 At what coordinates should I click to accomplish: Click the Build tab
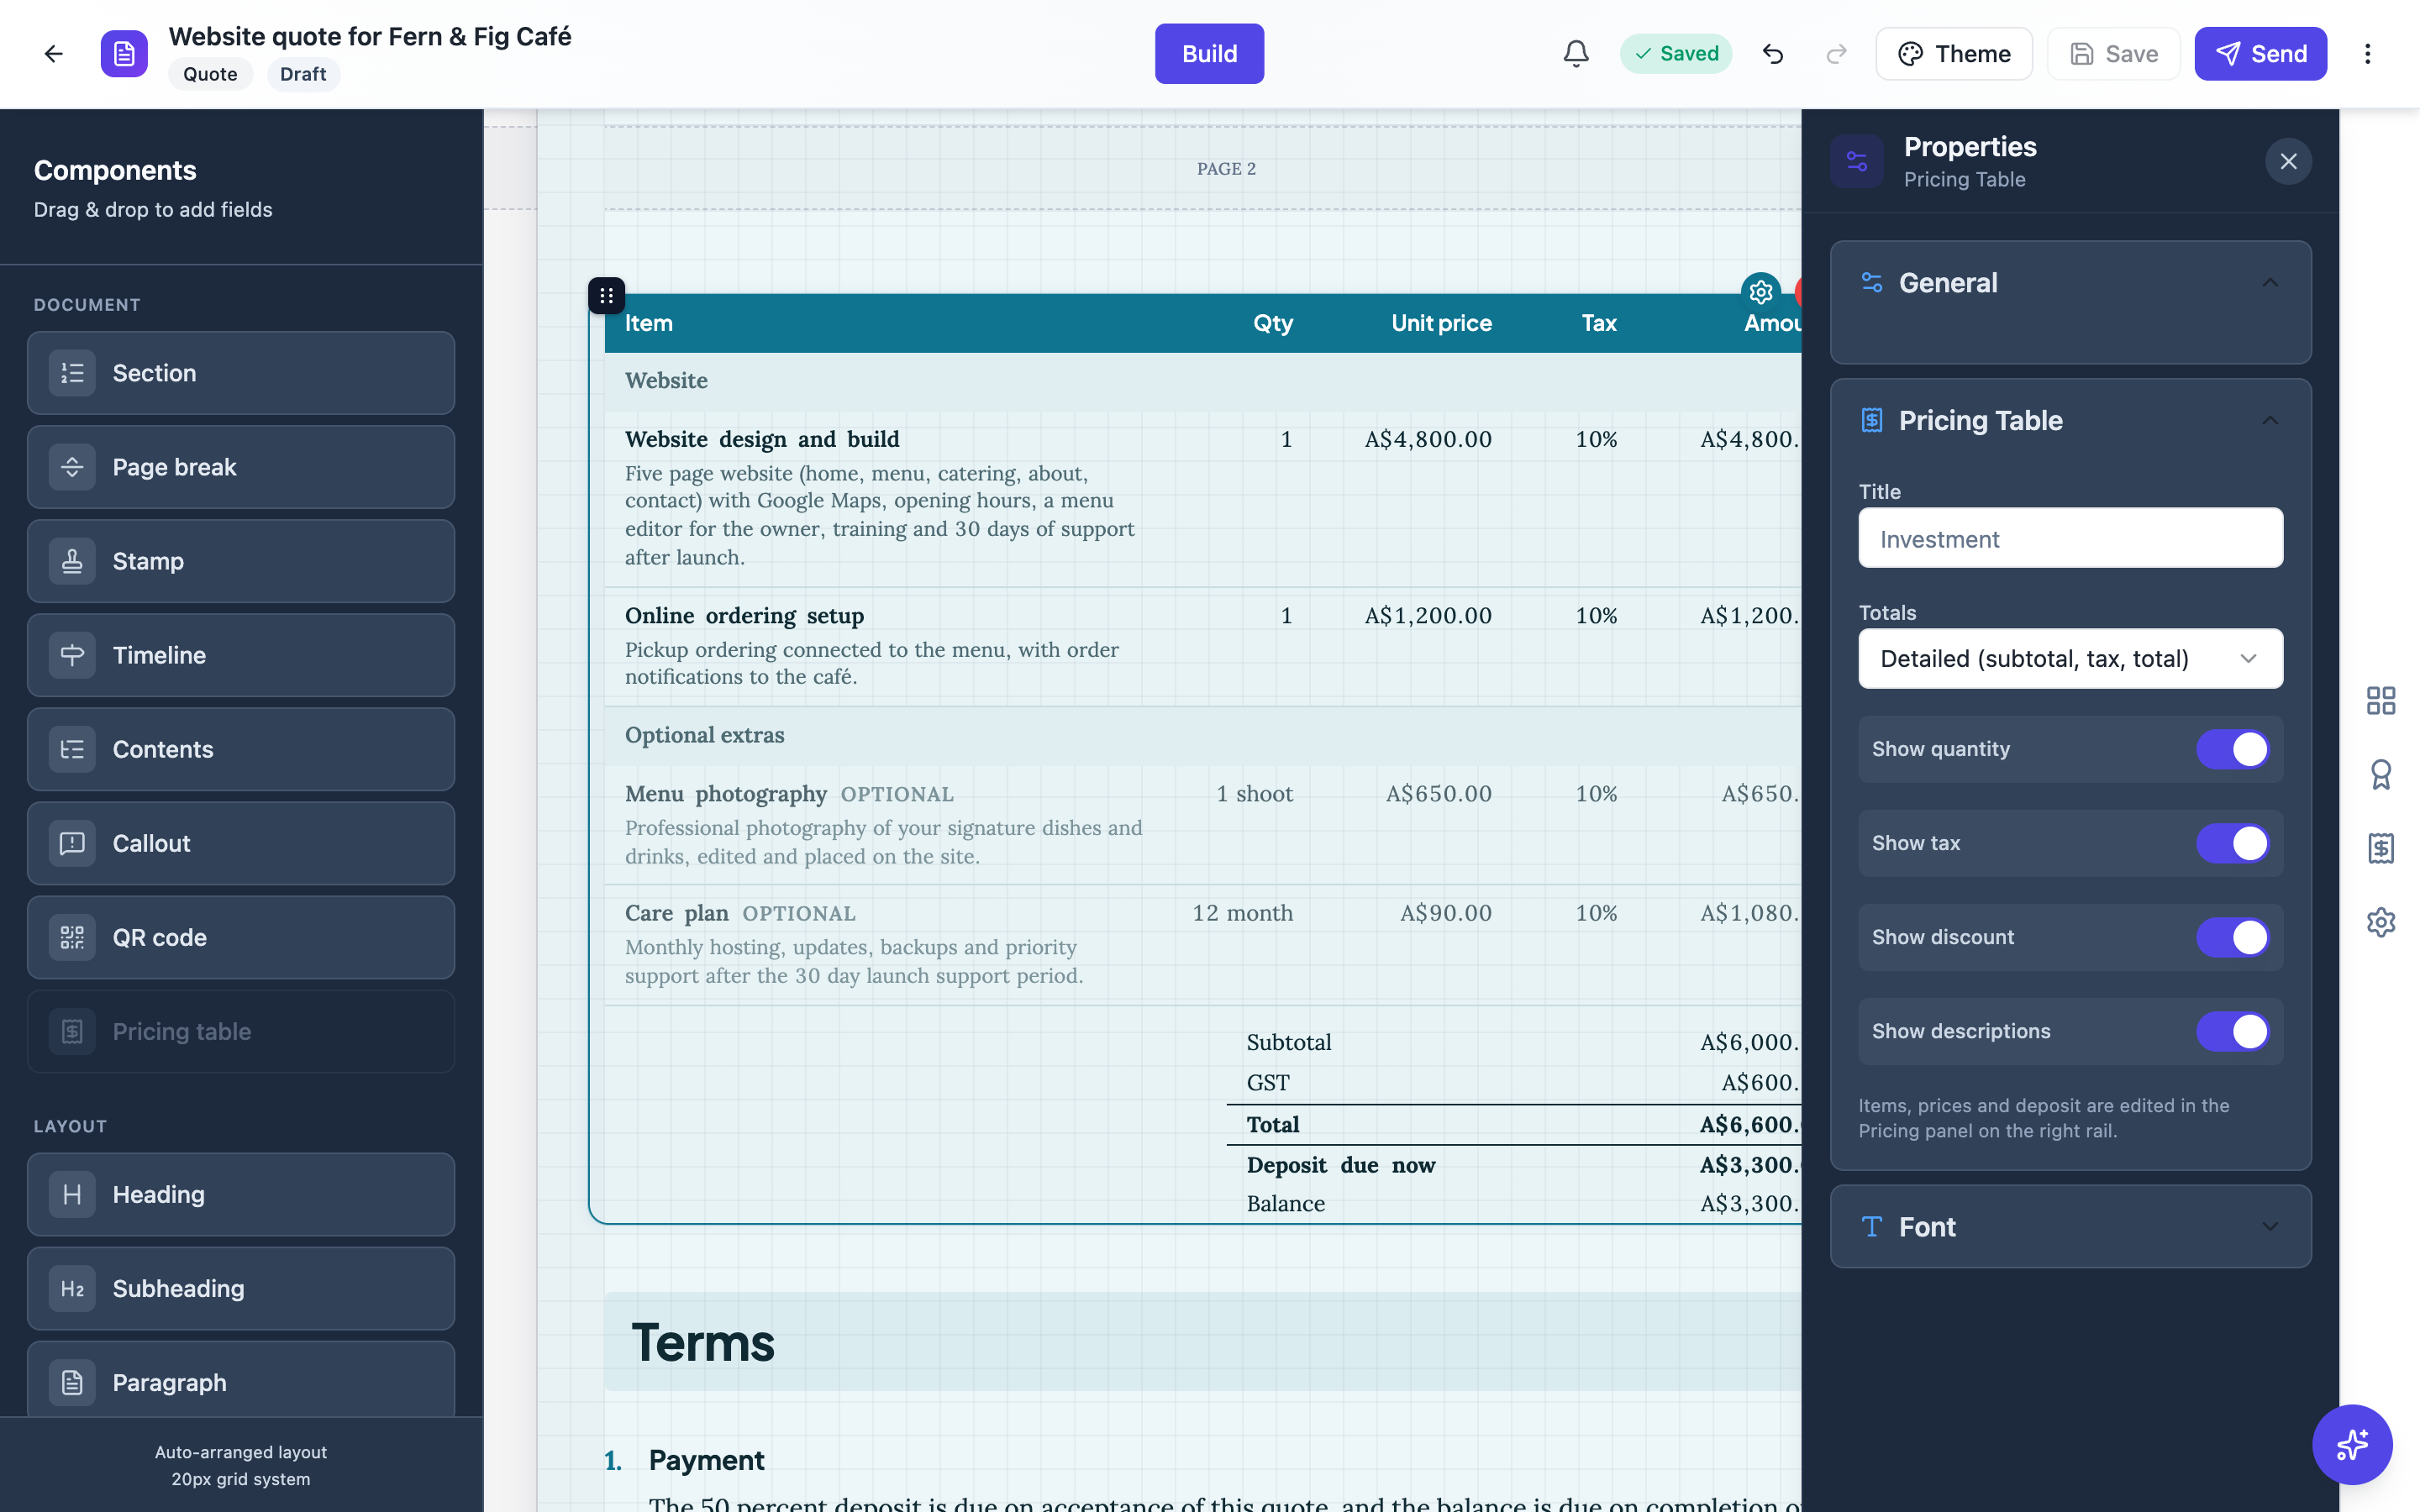[x=1209, y=54]
